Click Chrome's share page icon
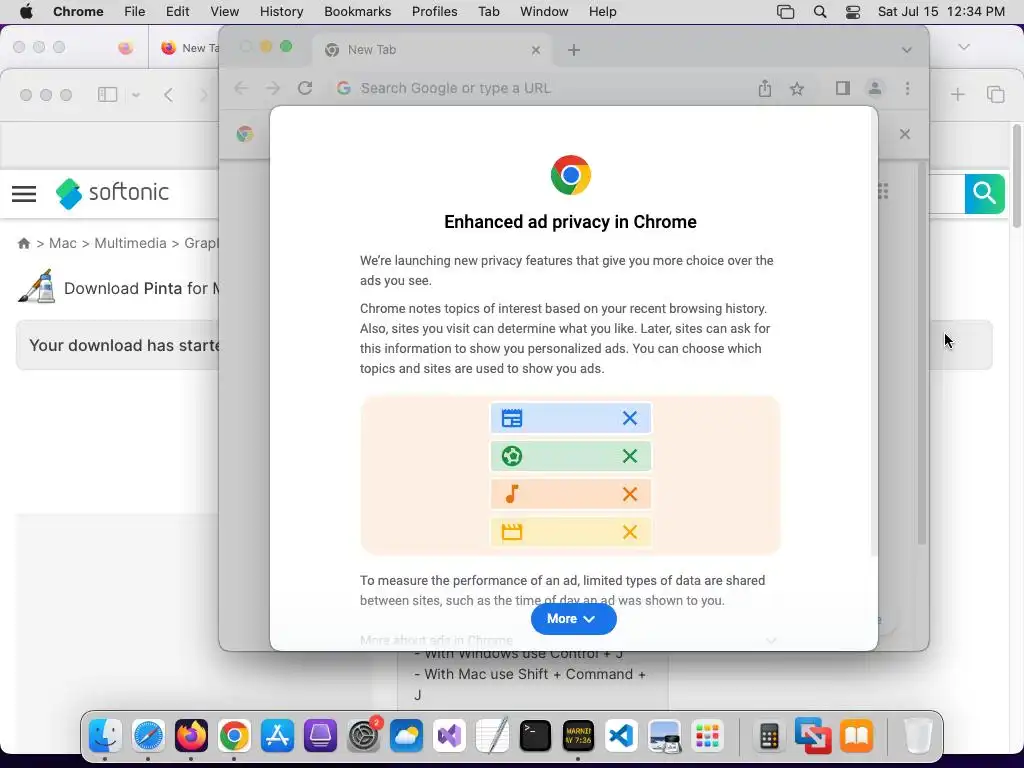The width and height of the screenshot is (1024, 768). pyautogui.click(x=765, y=88)
